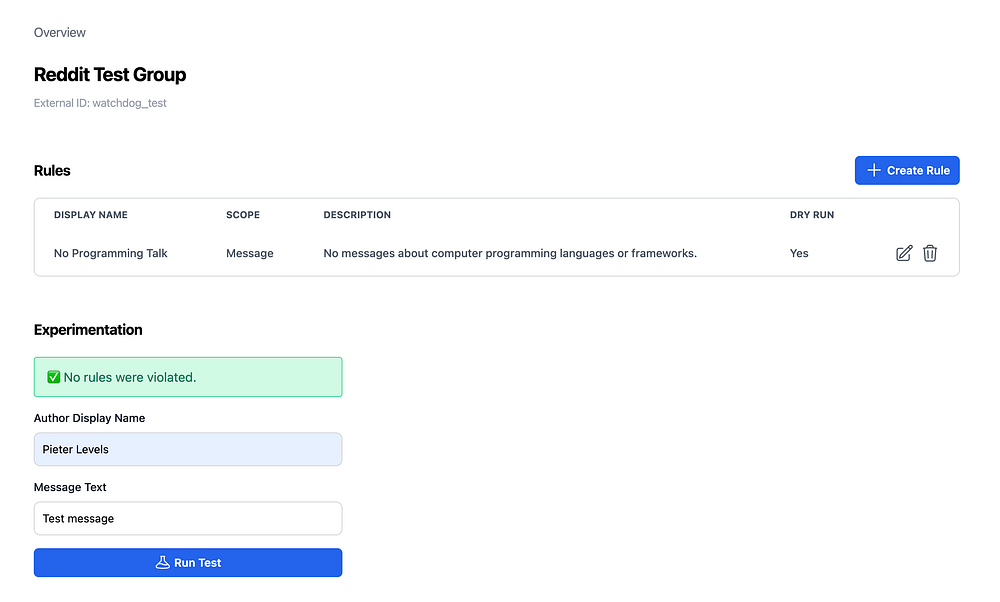Click the Yes value under Dry Run
Viewport: 1000px width, 602px height.
(799, 253)
